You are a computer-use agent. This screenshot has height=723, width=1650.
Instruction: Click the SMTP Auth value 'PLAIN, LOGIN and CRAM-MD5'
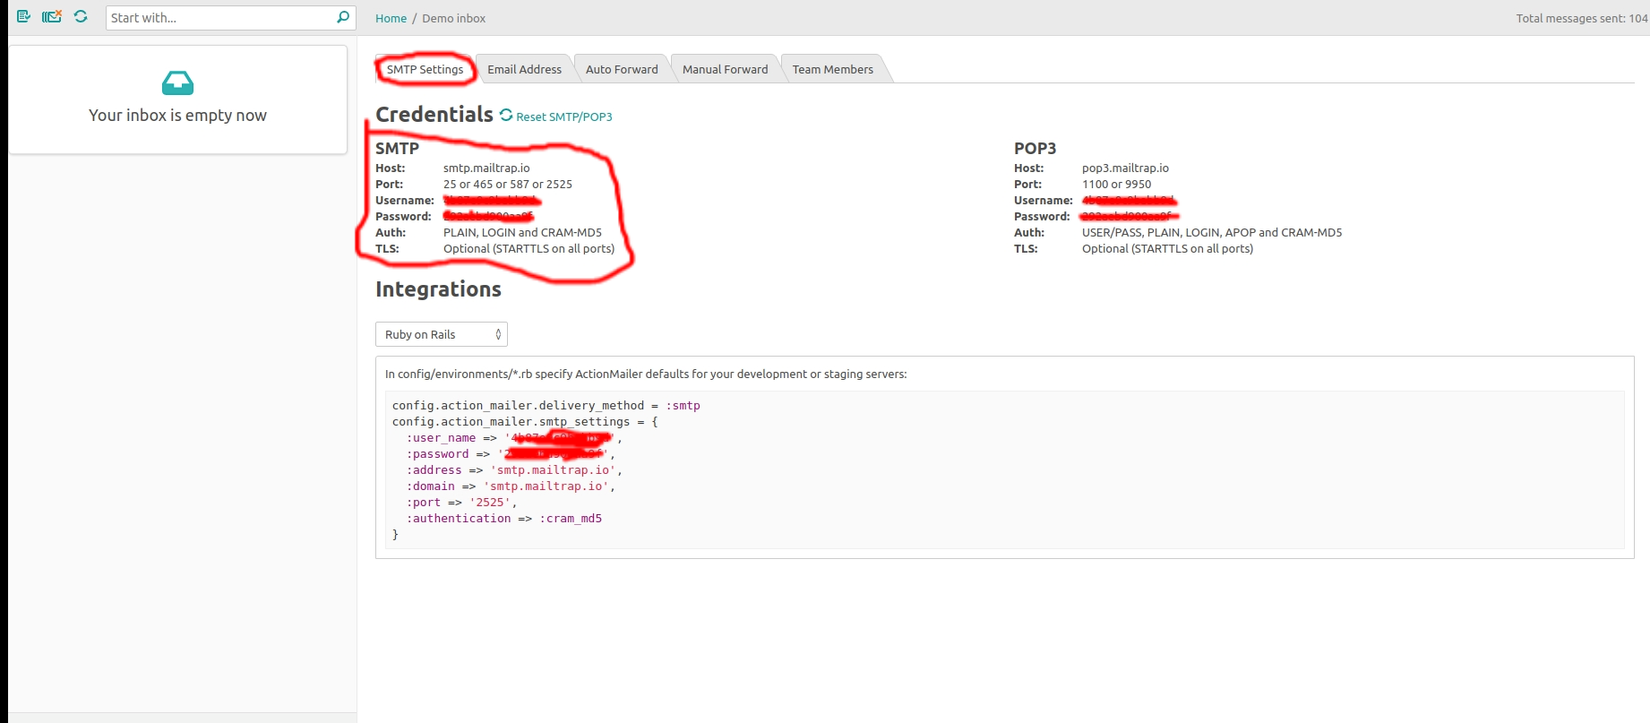[523, 232]
